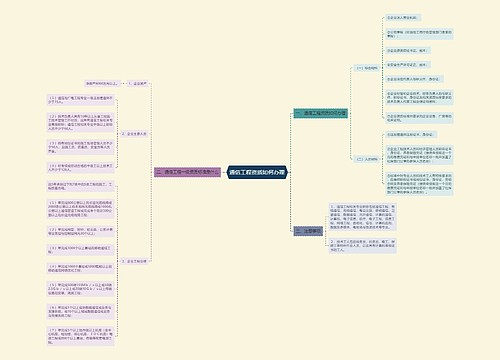Click the (7) leaf at bottom of 企业工程业绩
Screen dimensions: 500x360
click(81, 336)
